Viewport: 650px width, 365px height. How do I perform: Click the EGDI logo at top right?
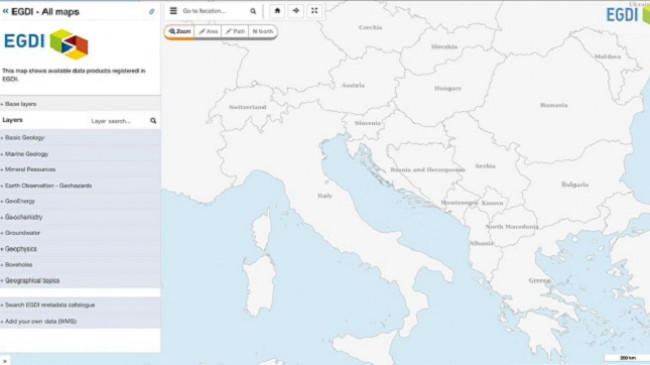click(628, 15)
